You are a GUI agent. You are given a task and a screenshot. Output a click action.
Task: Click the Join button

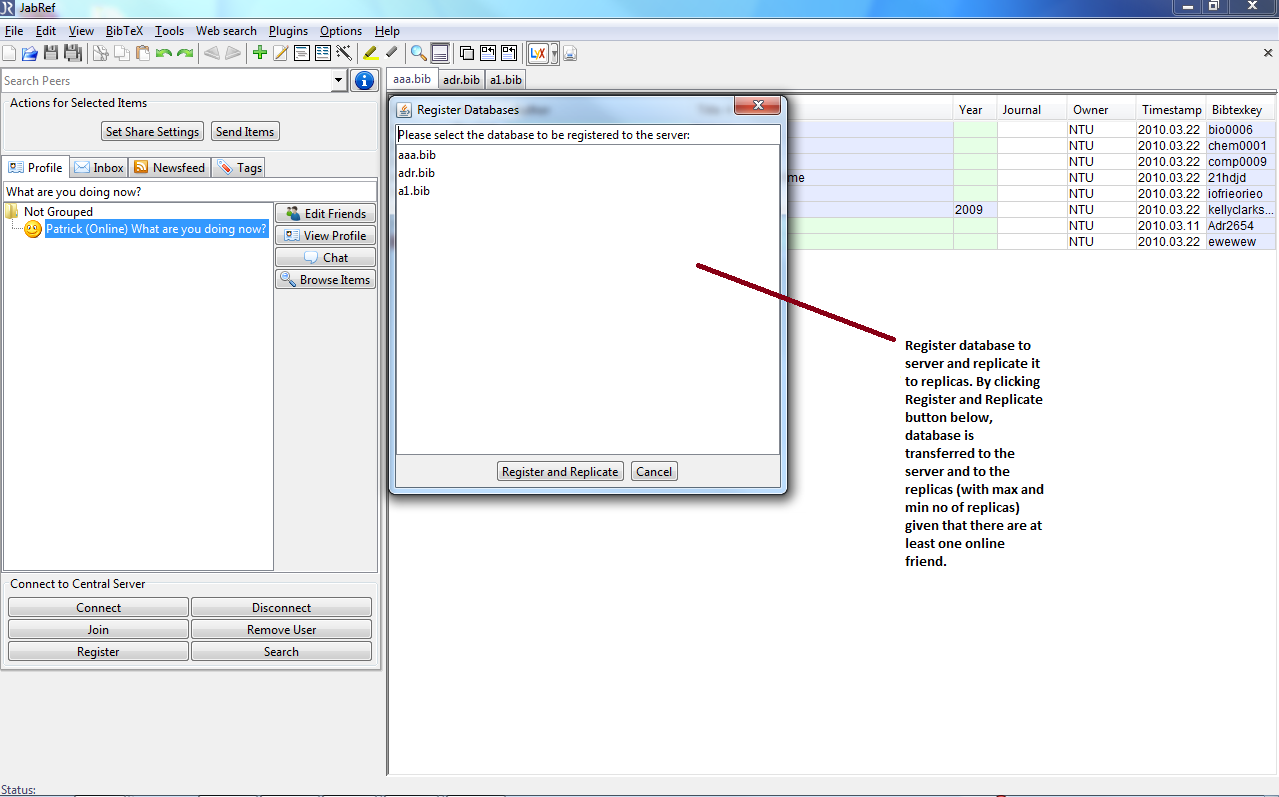(x=98, y=629)
